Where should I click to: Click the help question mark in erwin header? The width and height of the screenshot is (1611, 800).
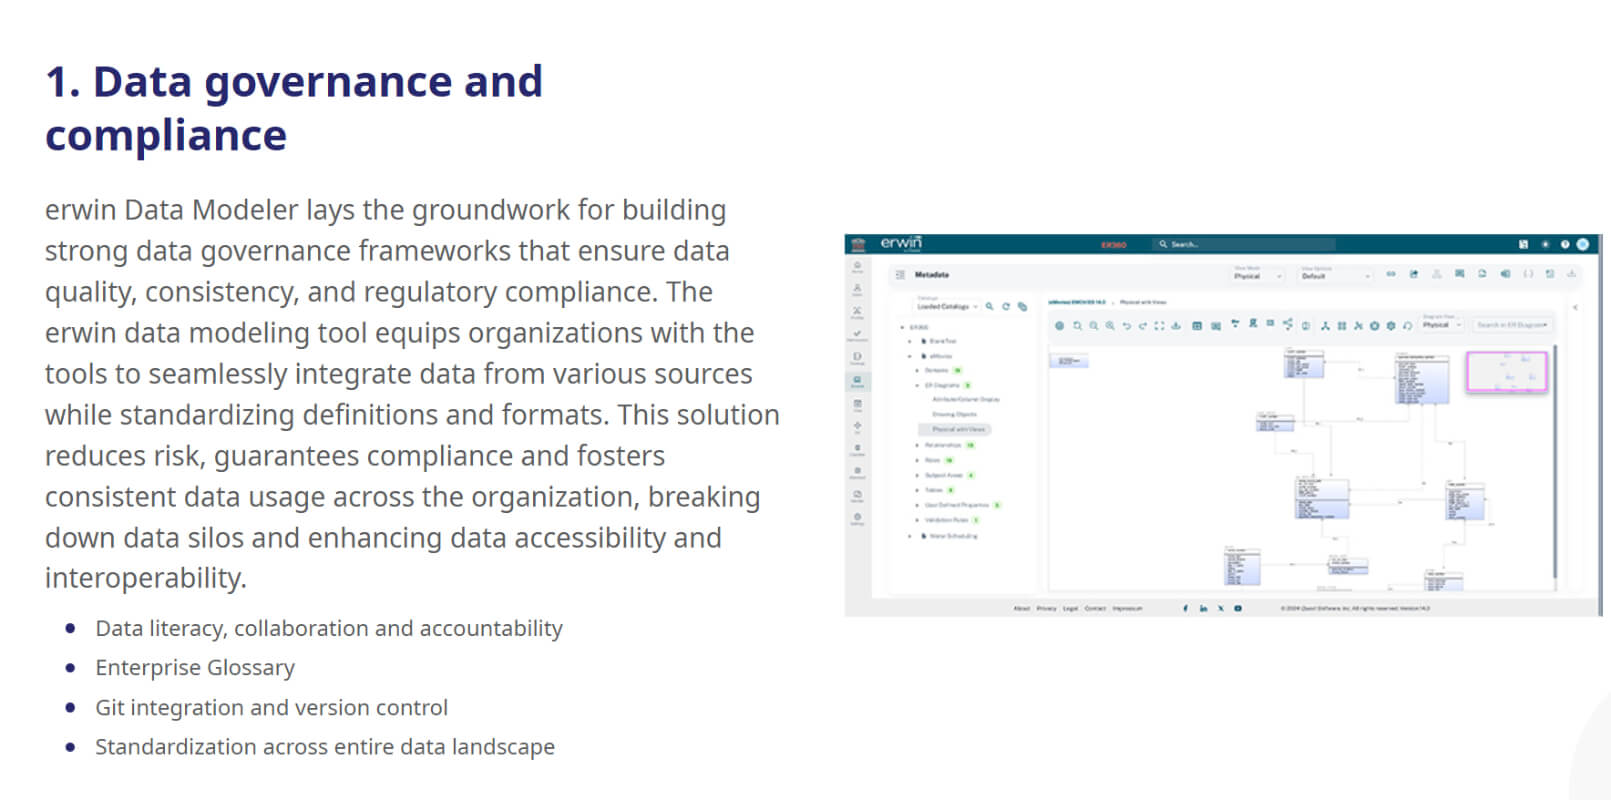click(1565, 244)
